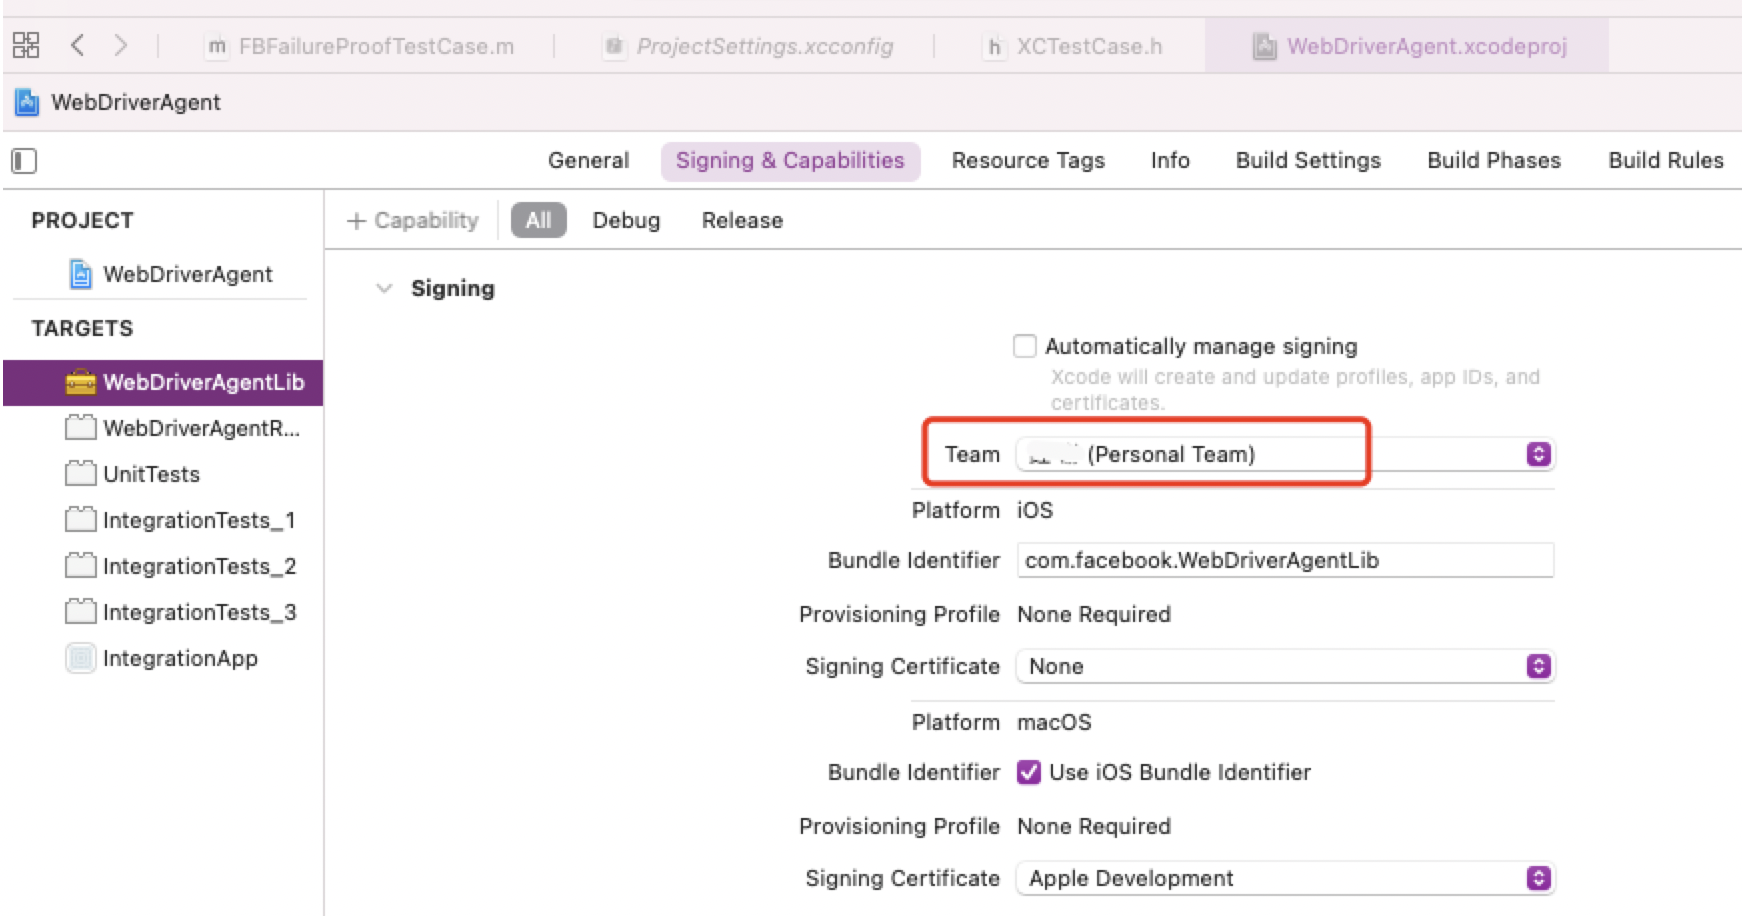Click the IntegrationTests_3 target icon

point(80,612)
